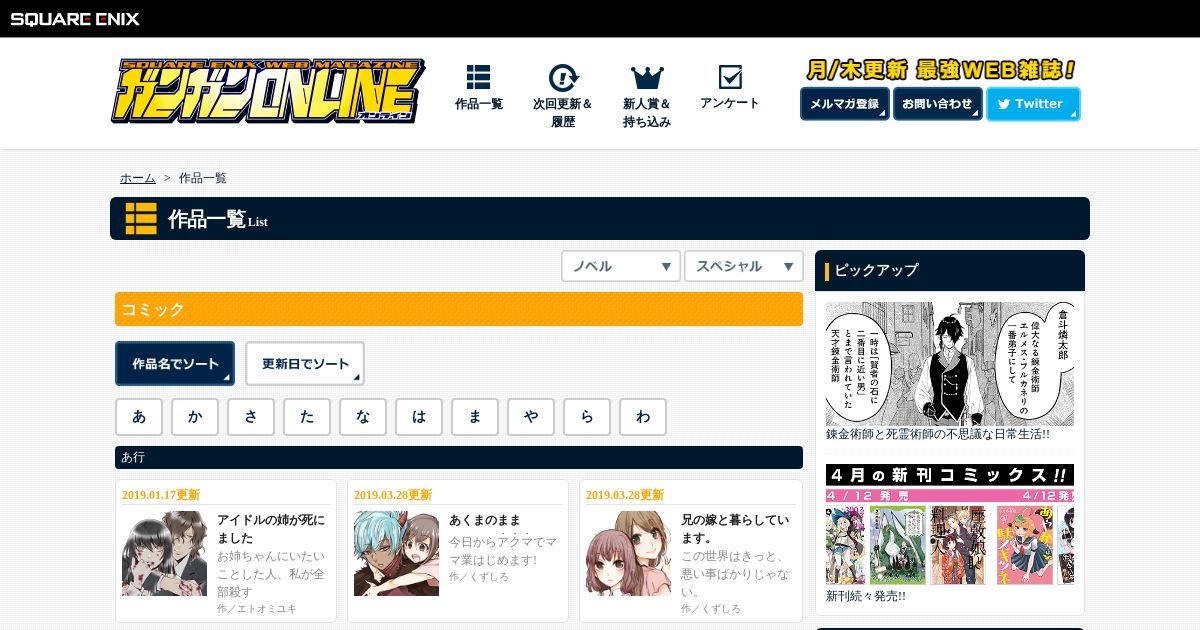Open 次回更新＆履歴 clock icon
The image size is (1200, 630).
pos(563,77)
